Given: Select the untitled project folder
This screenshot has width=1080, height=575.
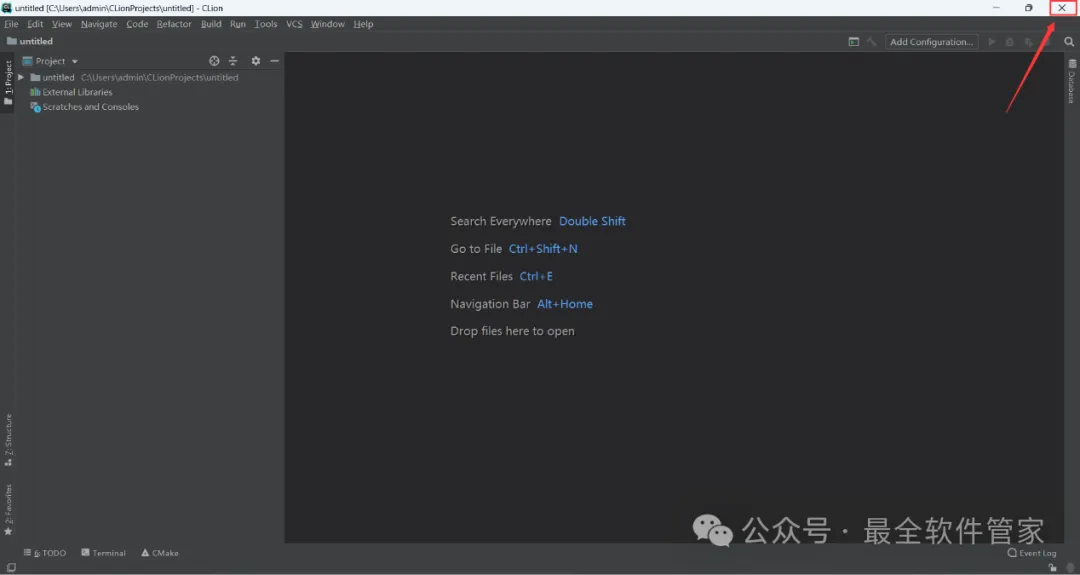Looking at the screenshot, I should 58,78.
